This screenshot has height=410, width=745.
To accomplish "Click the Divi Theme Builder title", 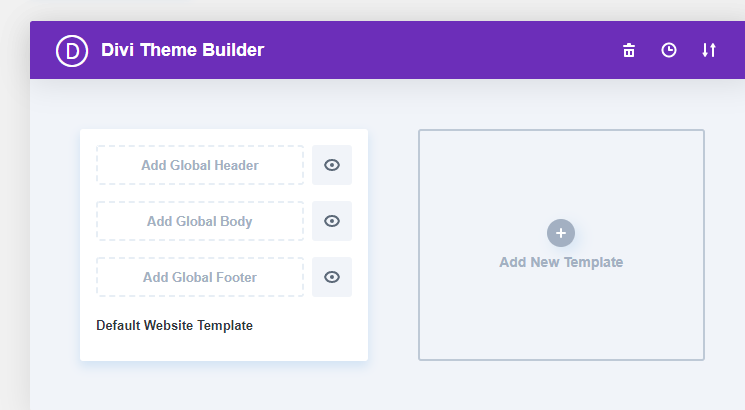I will [182, 50].
